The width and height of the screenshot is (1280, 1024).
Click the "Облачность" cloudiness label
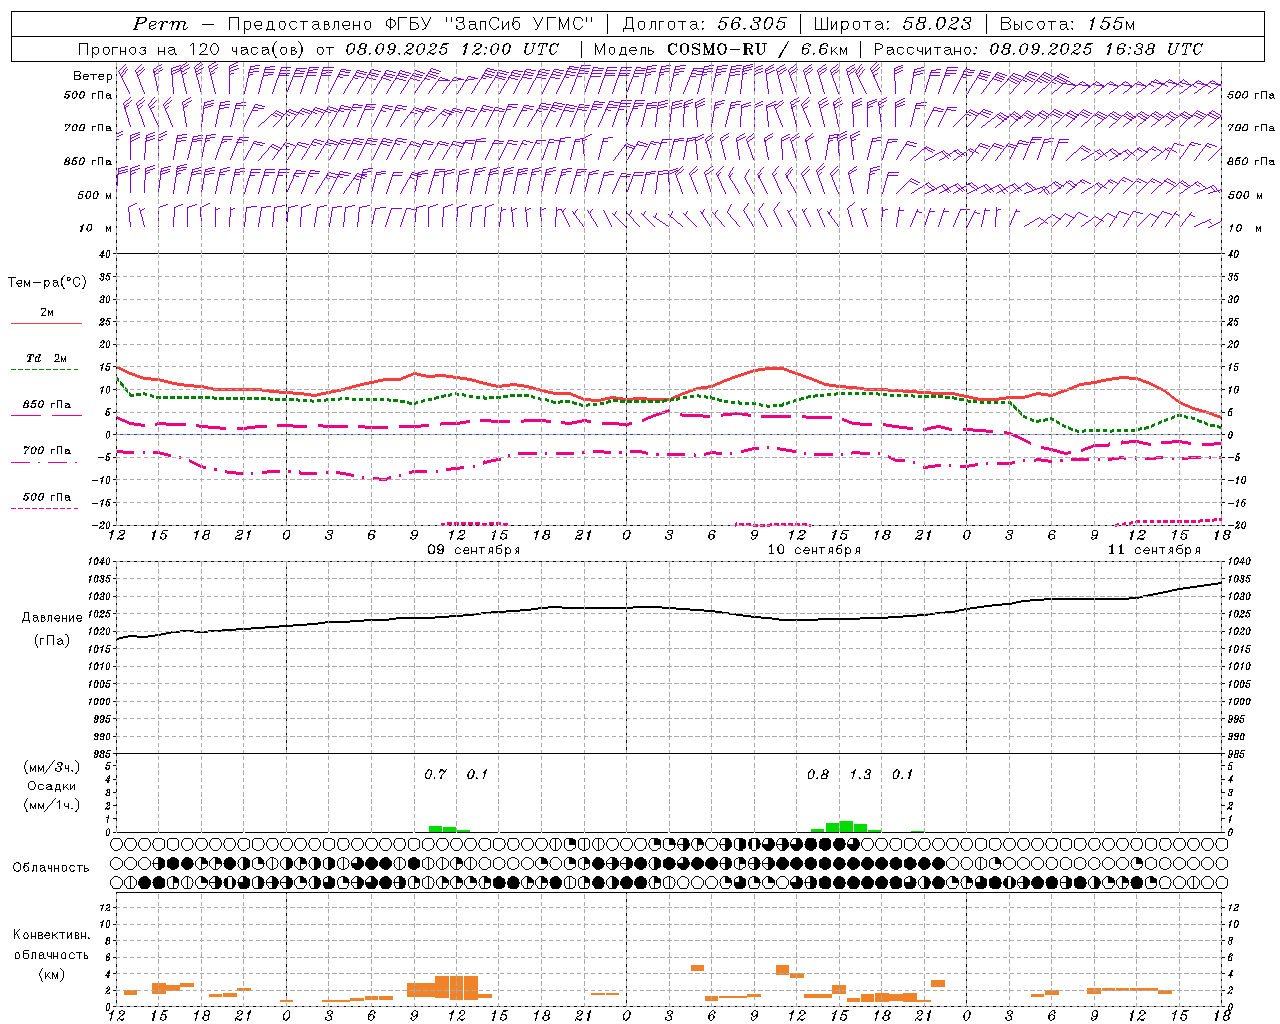coord(50,868)
